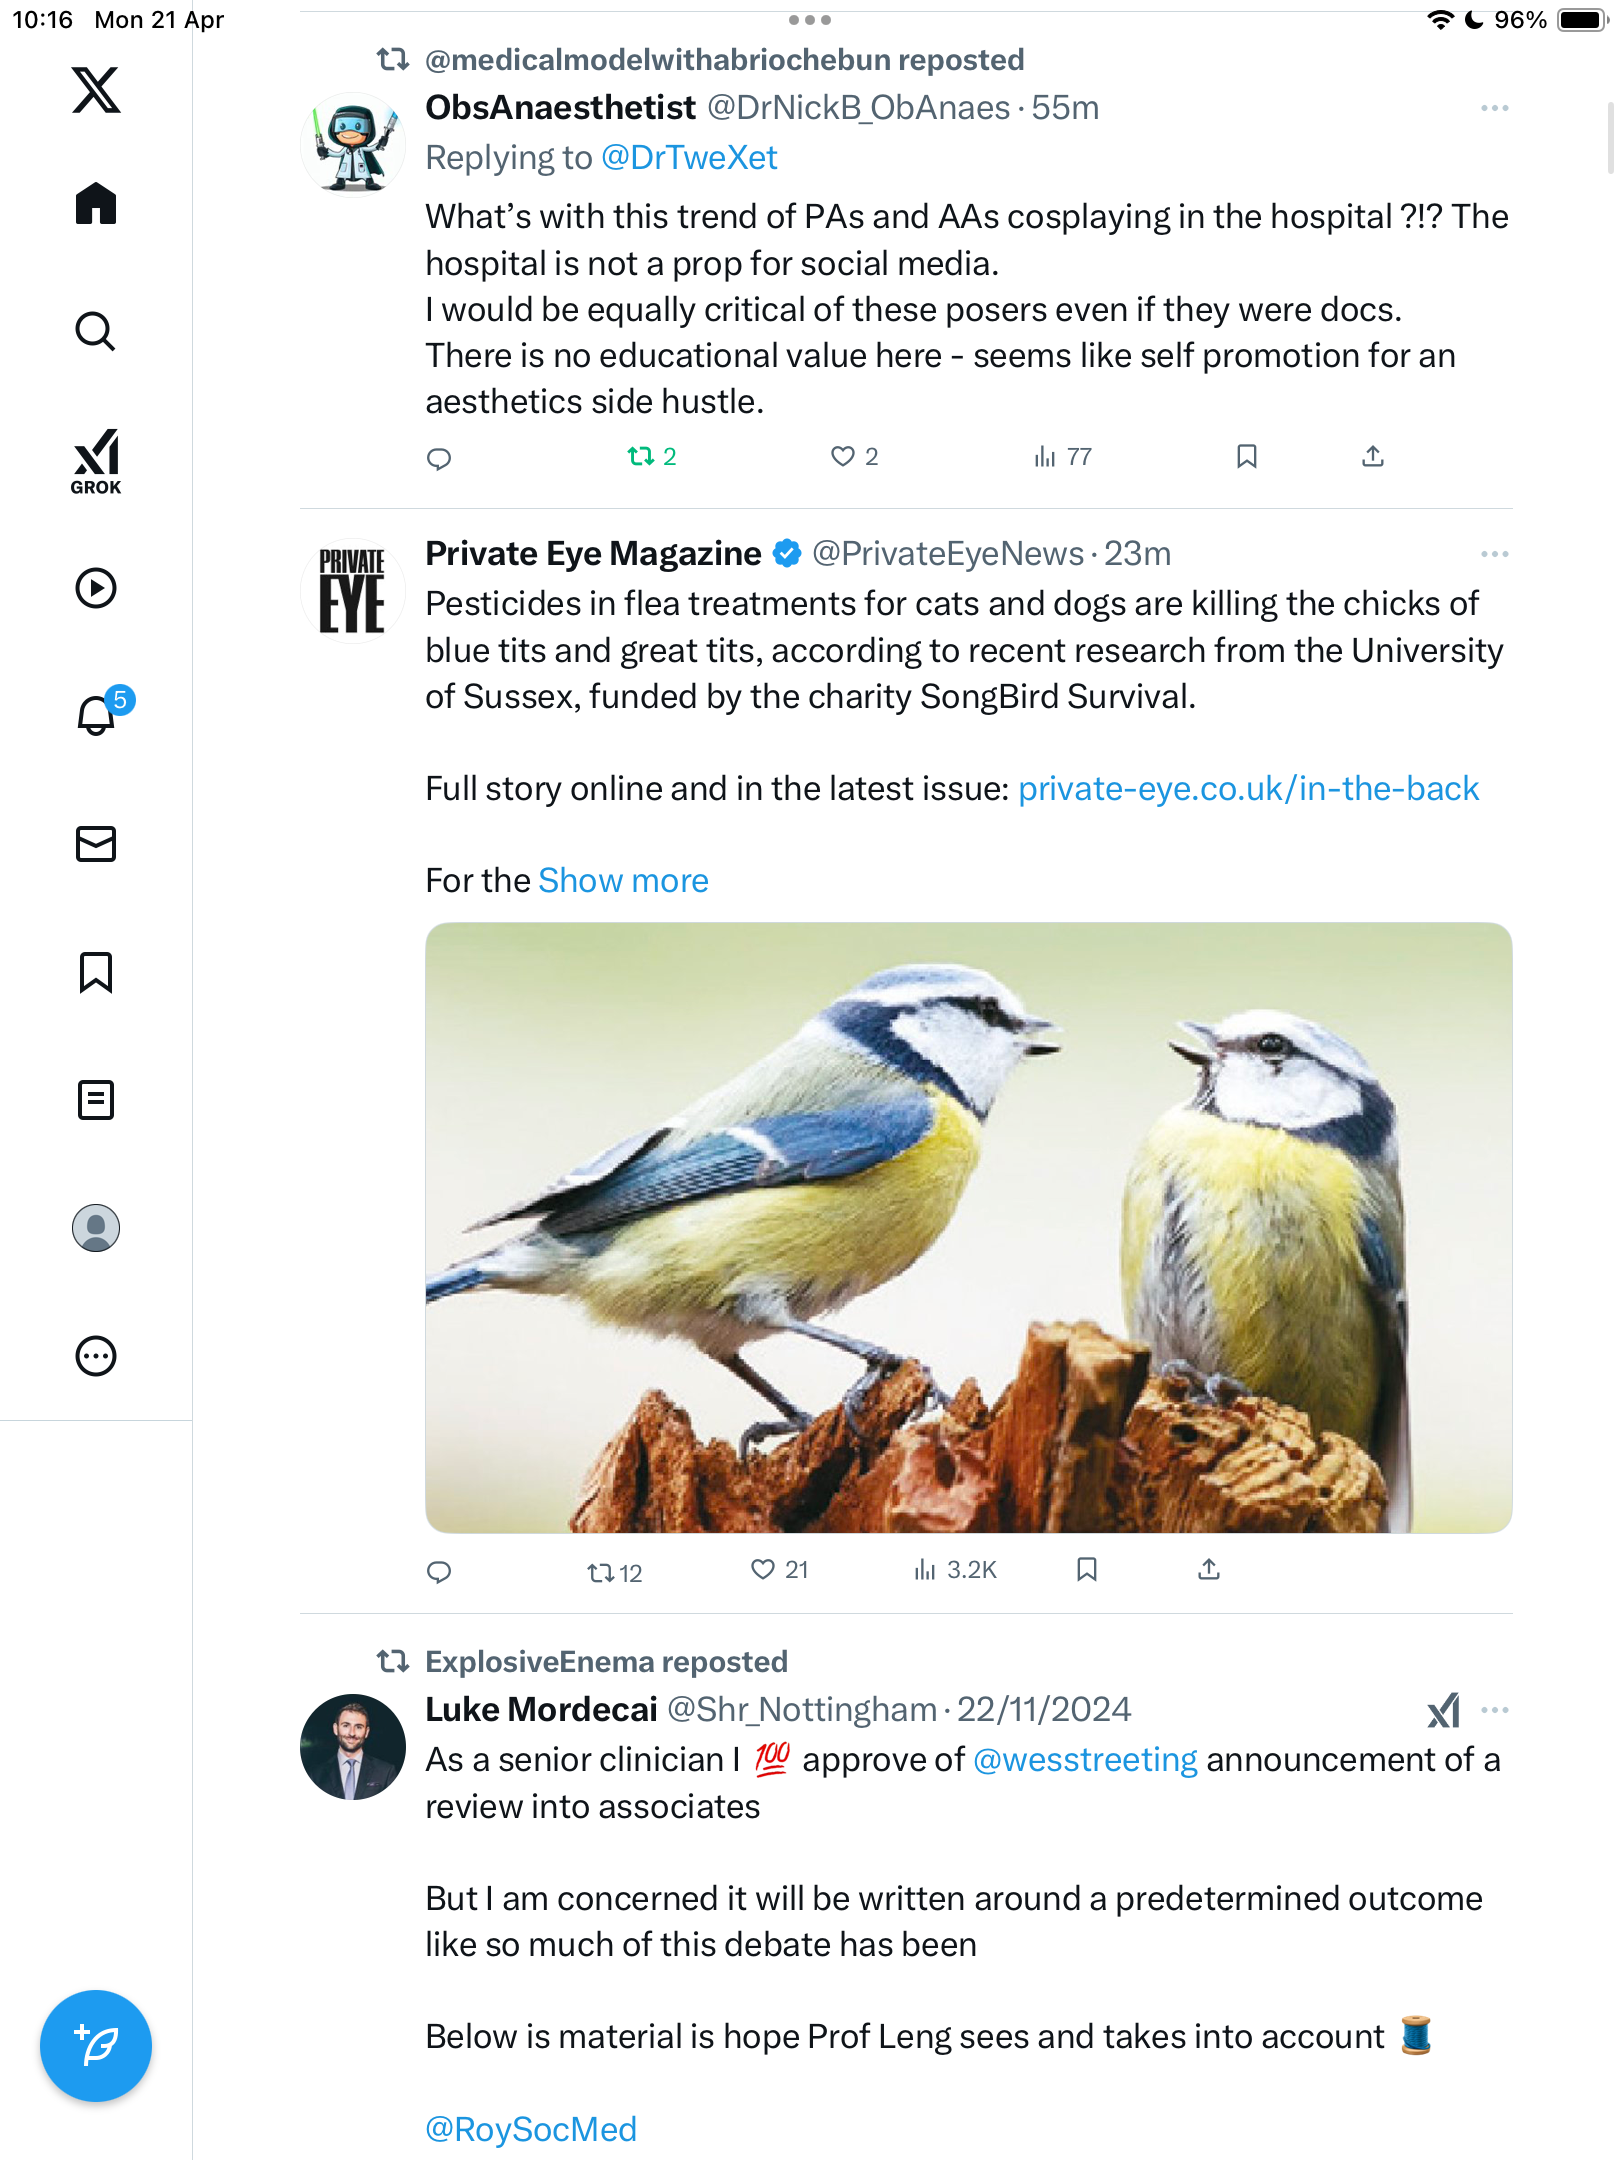Undo repost on ObsAnaesthetist's reply
The height and width of the screenshot is (2160, 1620).
(x=651, y=457)
